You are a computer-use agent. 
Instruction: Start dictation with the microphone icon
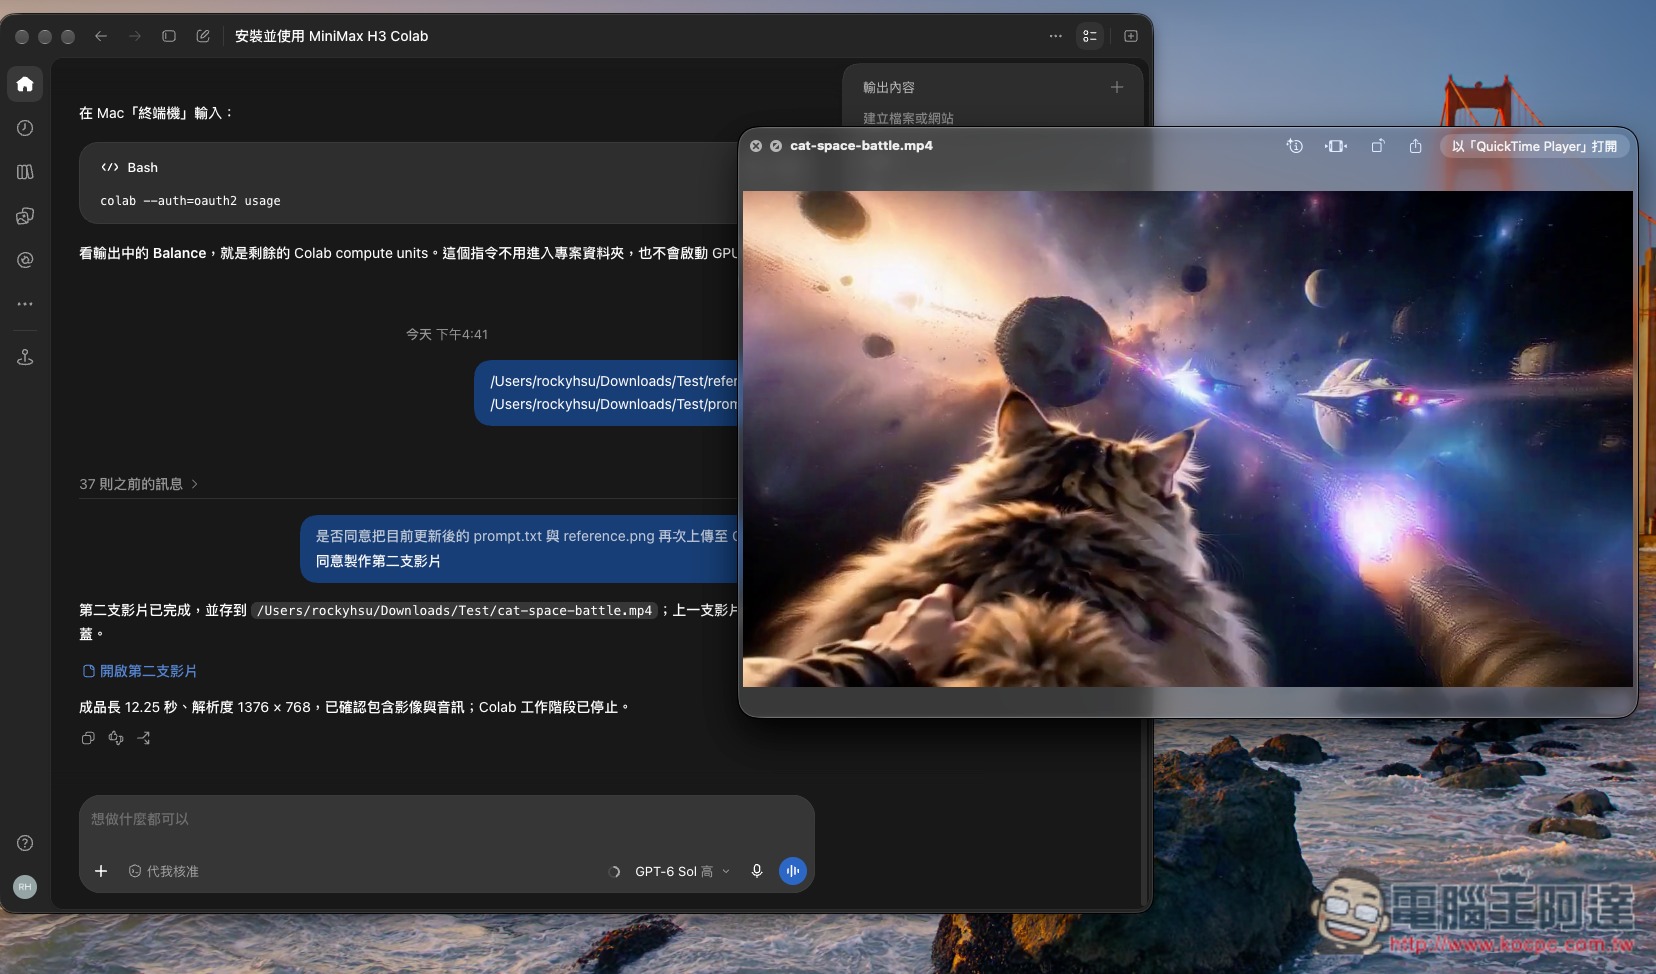(757, 871)
